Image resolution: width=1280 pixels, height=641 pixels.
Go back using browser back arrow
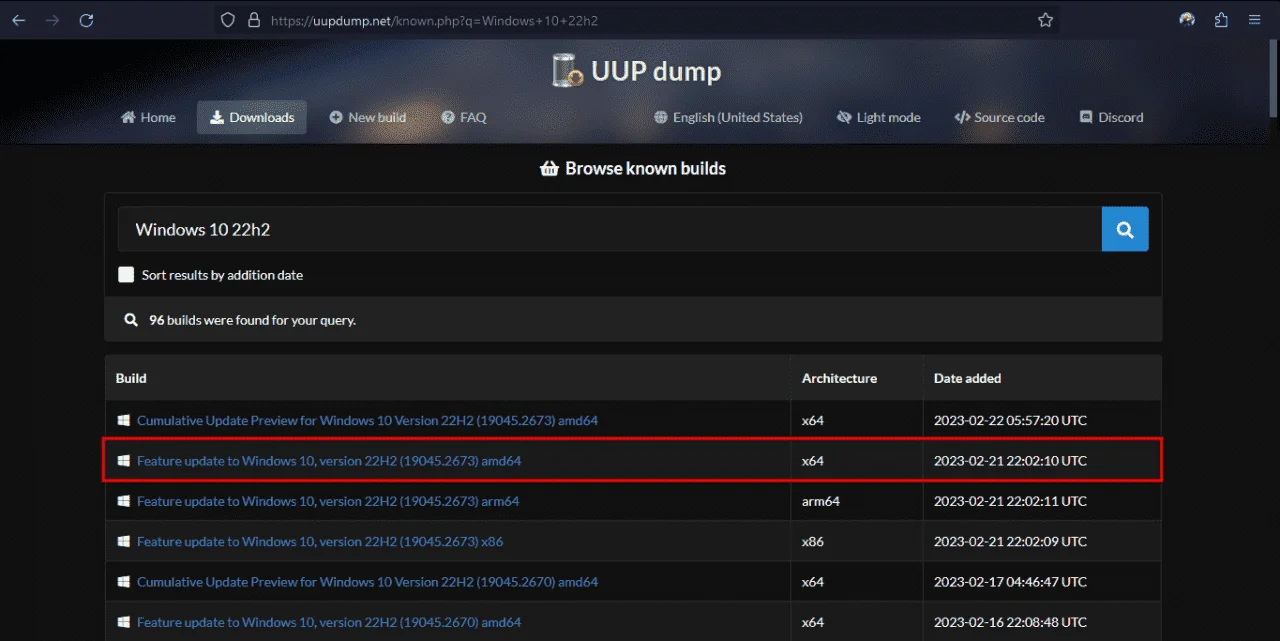(x=18, y=20)
